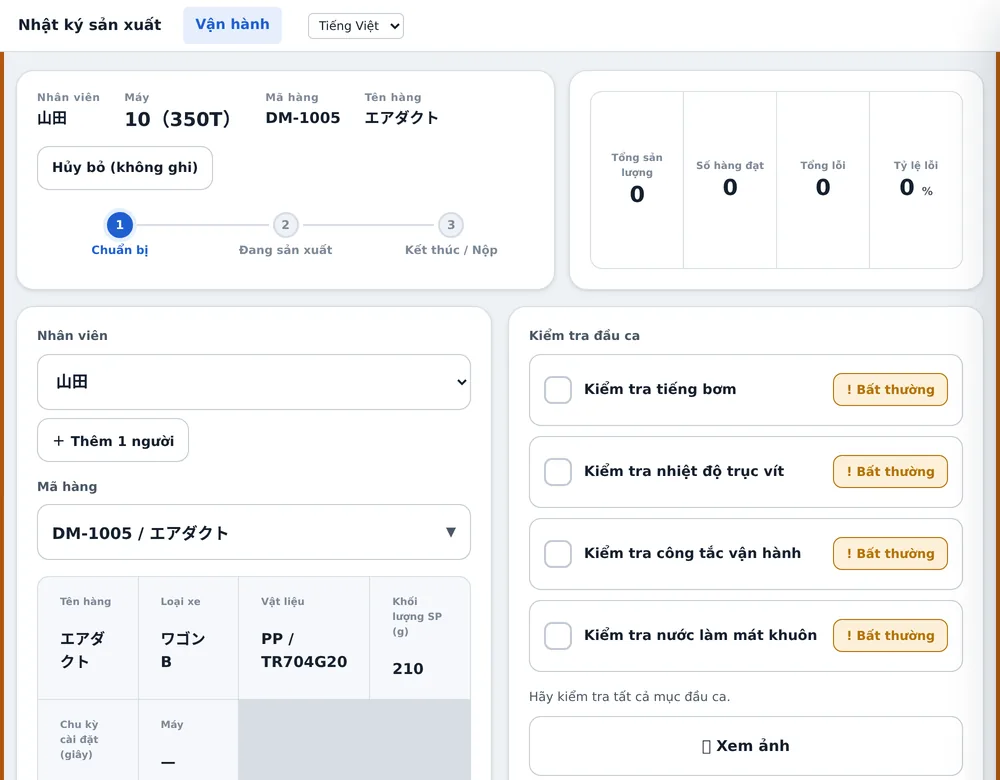Check Kiểm tra nhiệt độ trục vít checkbox

557,472
